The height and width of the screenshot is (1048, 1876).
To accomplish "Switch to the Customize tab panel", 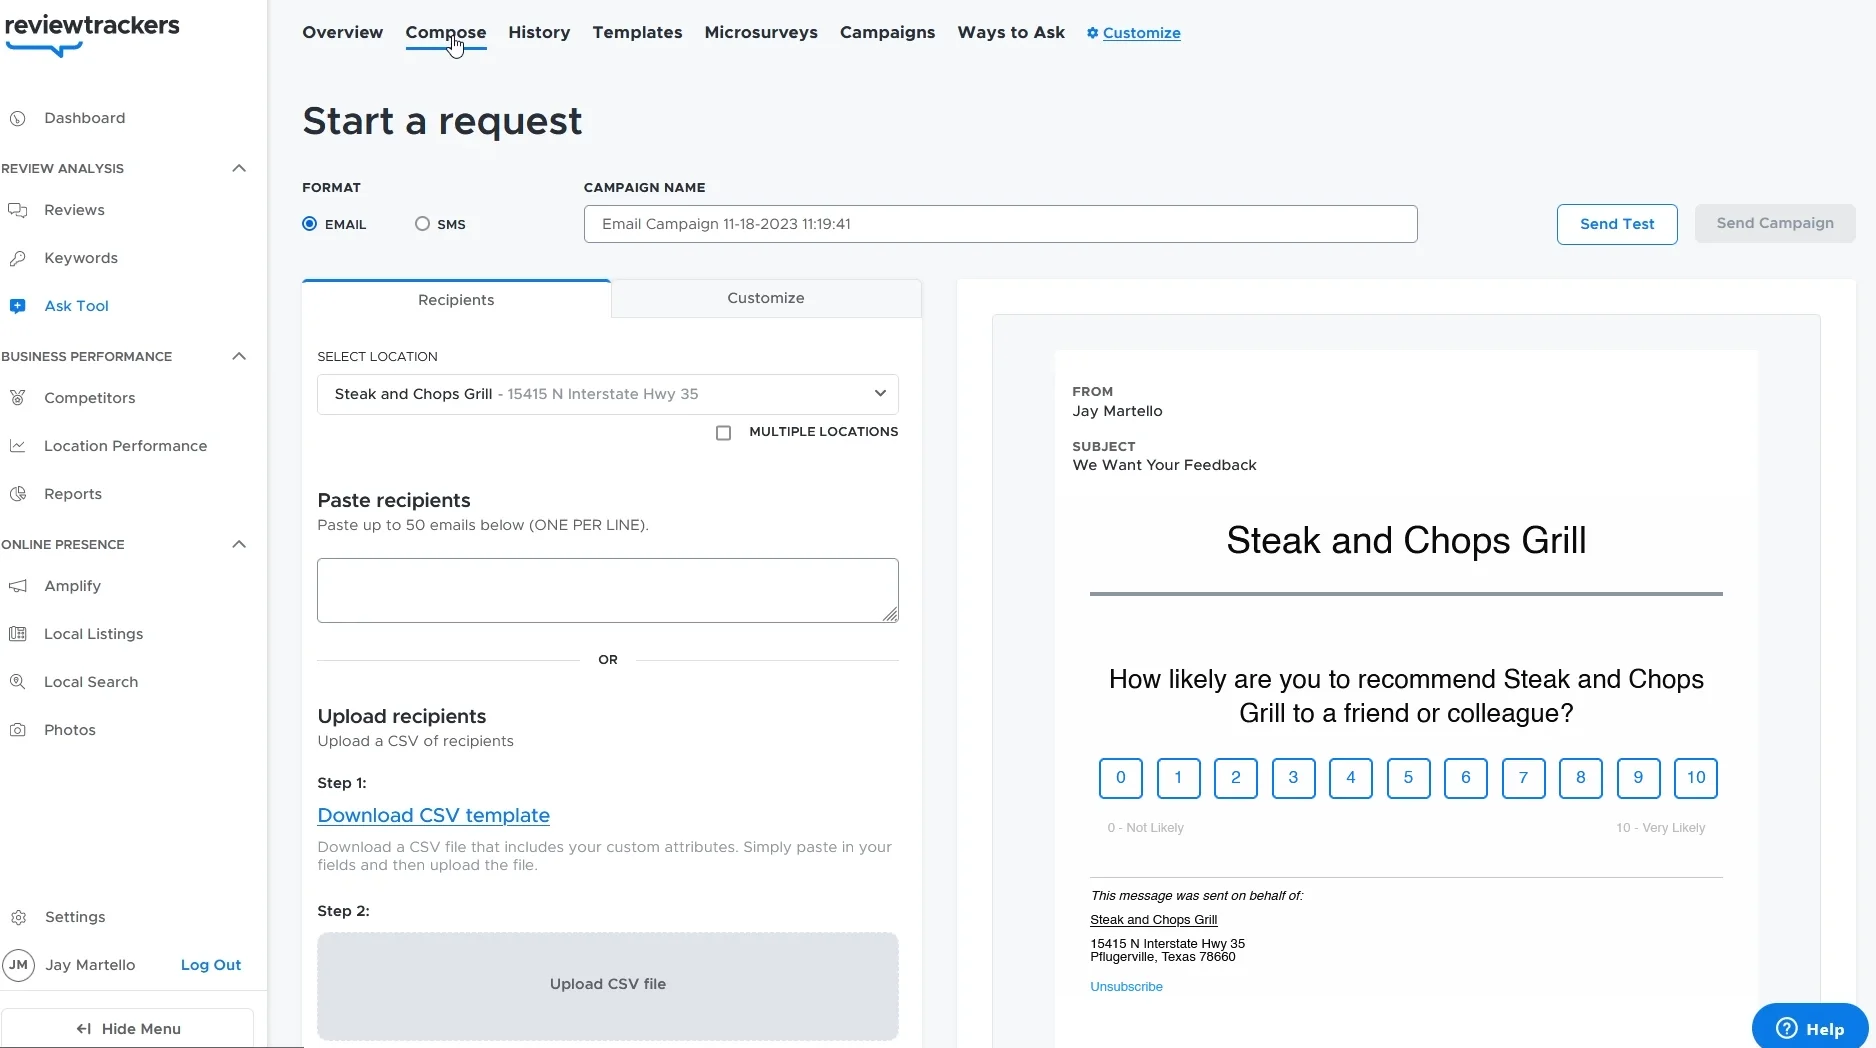I will [765, 298].
